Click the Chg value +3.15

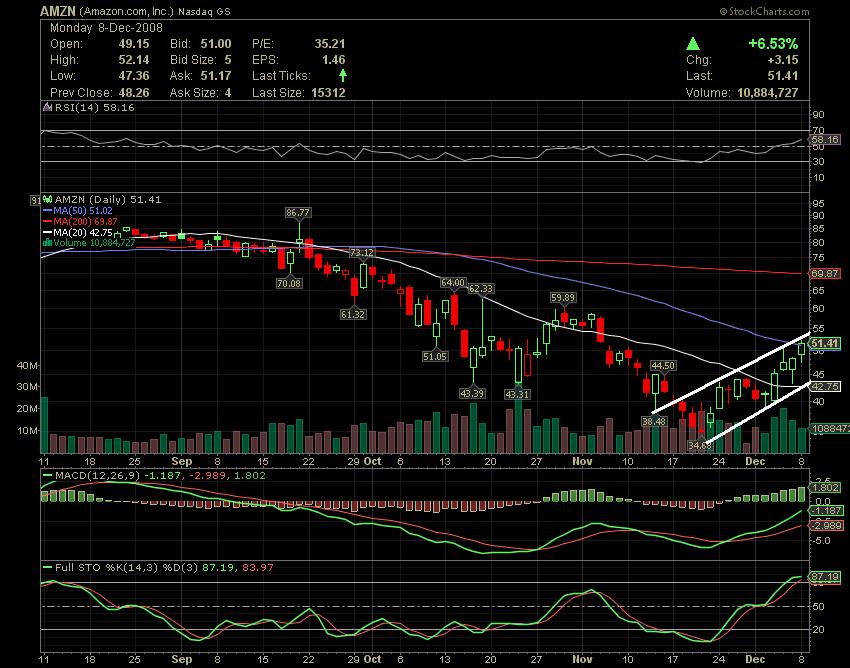pos(783,60)
